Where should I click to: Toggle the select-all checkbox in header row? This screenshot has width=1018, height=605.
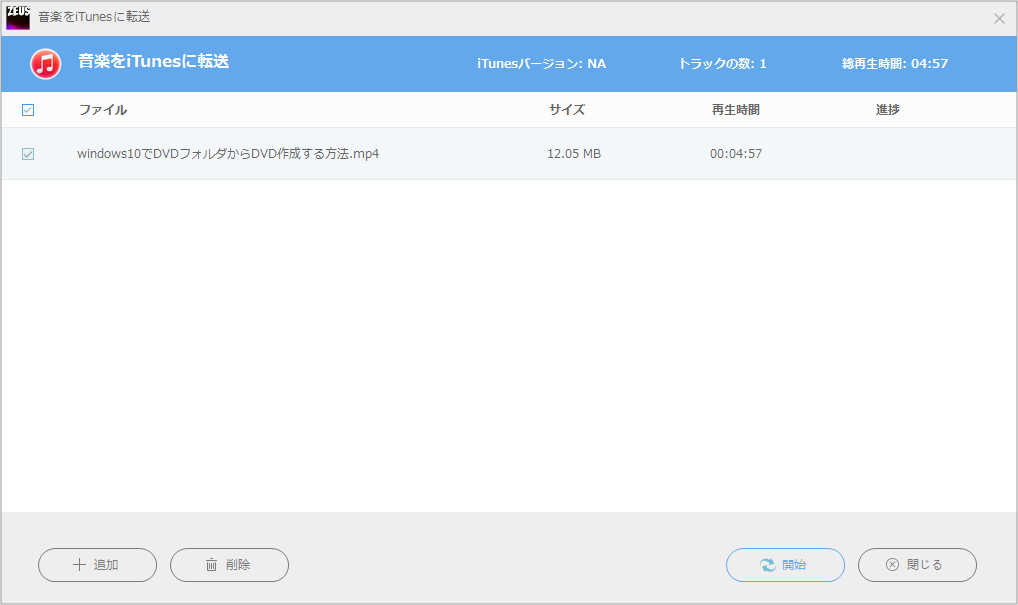(x=28, y=110)
